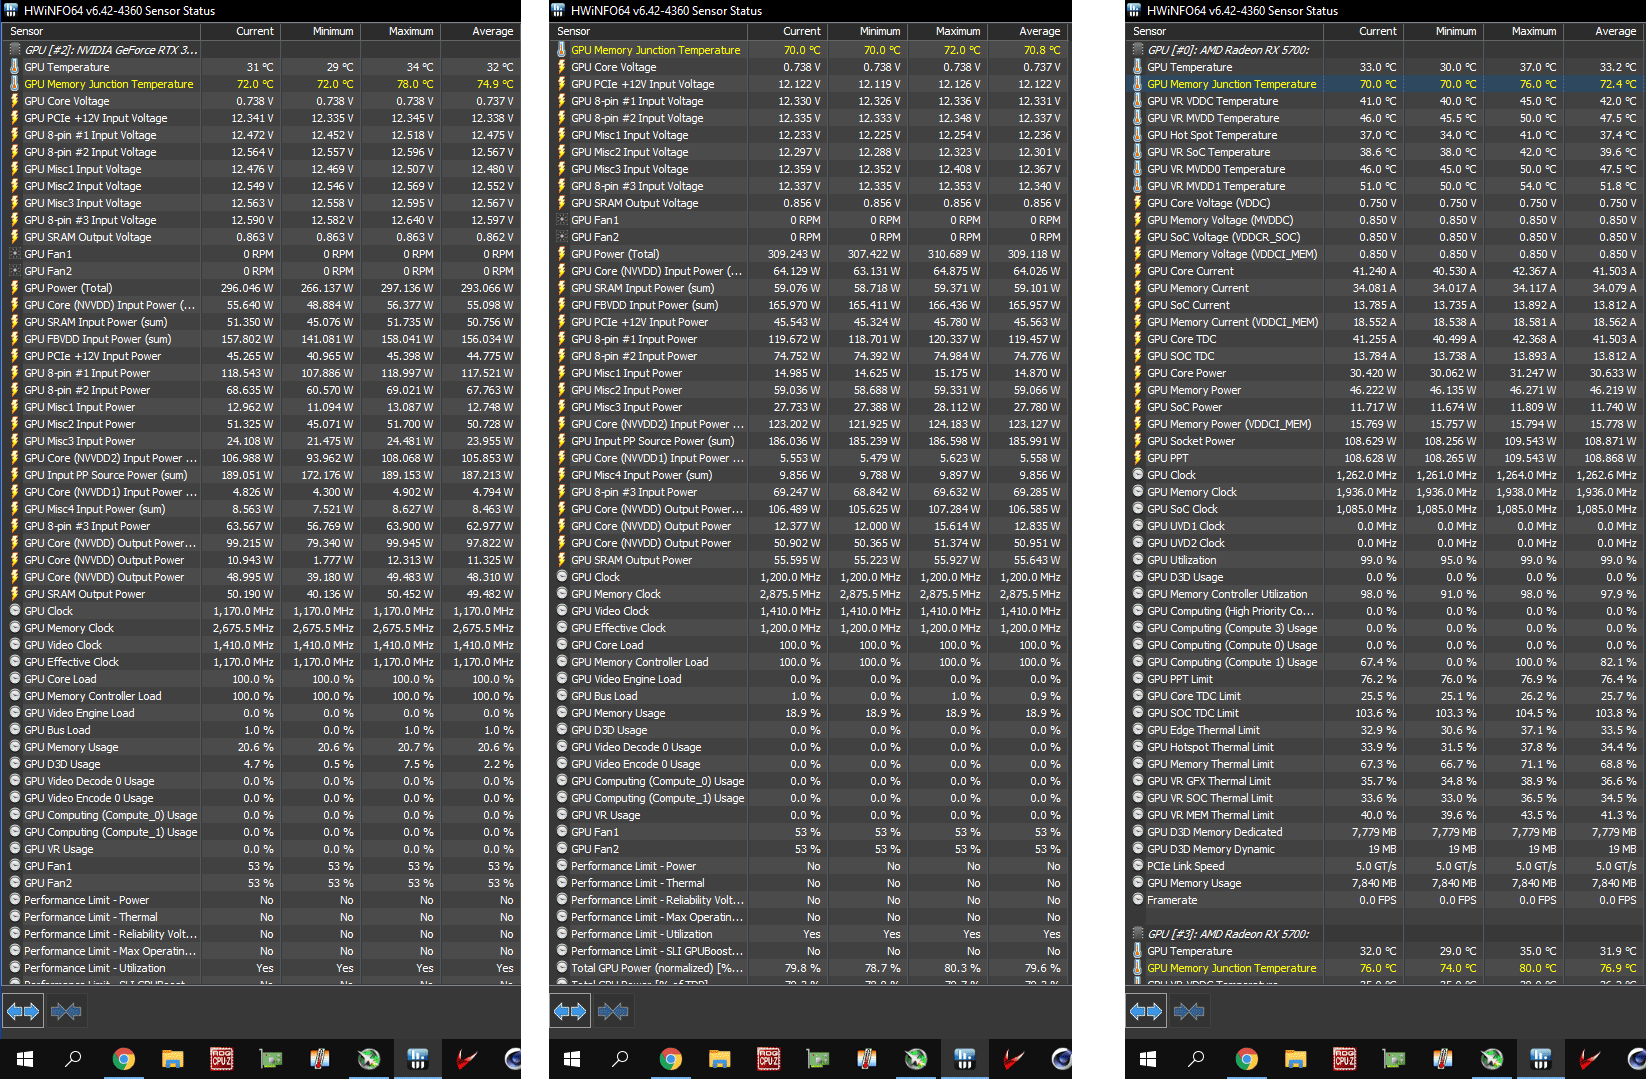Select GPU Computing (Compute 1) Usage row

tap(1384, 662)
